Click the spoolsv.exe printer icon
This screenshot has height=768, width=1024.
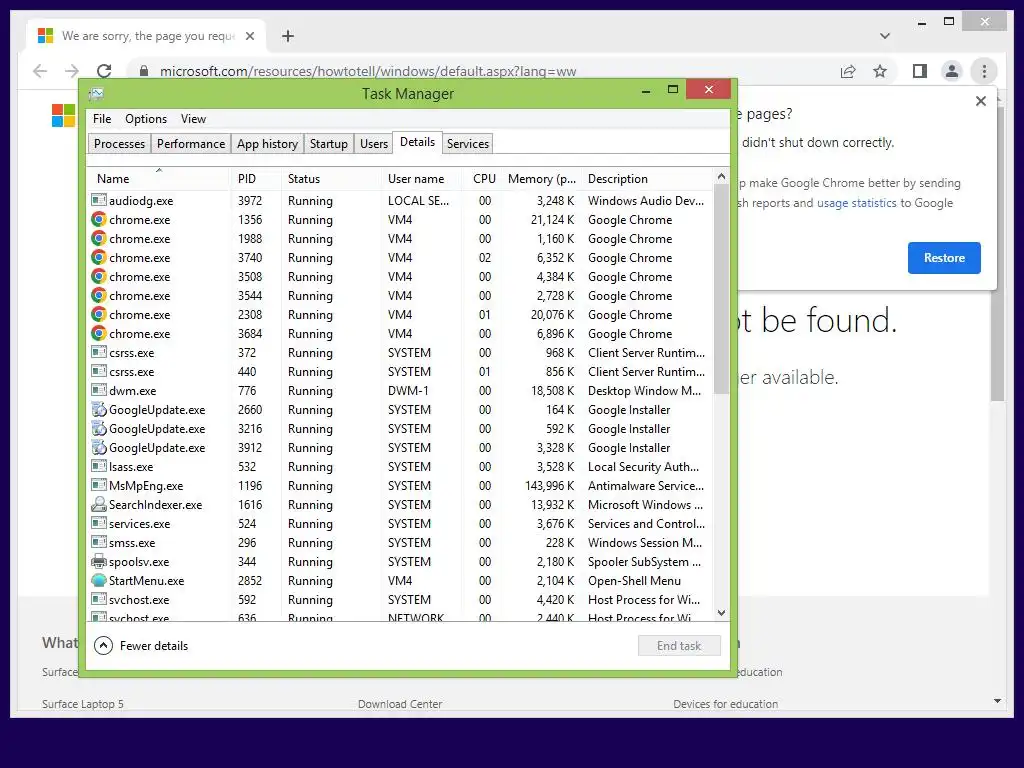pos(99,561)
